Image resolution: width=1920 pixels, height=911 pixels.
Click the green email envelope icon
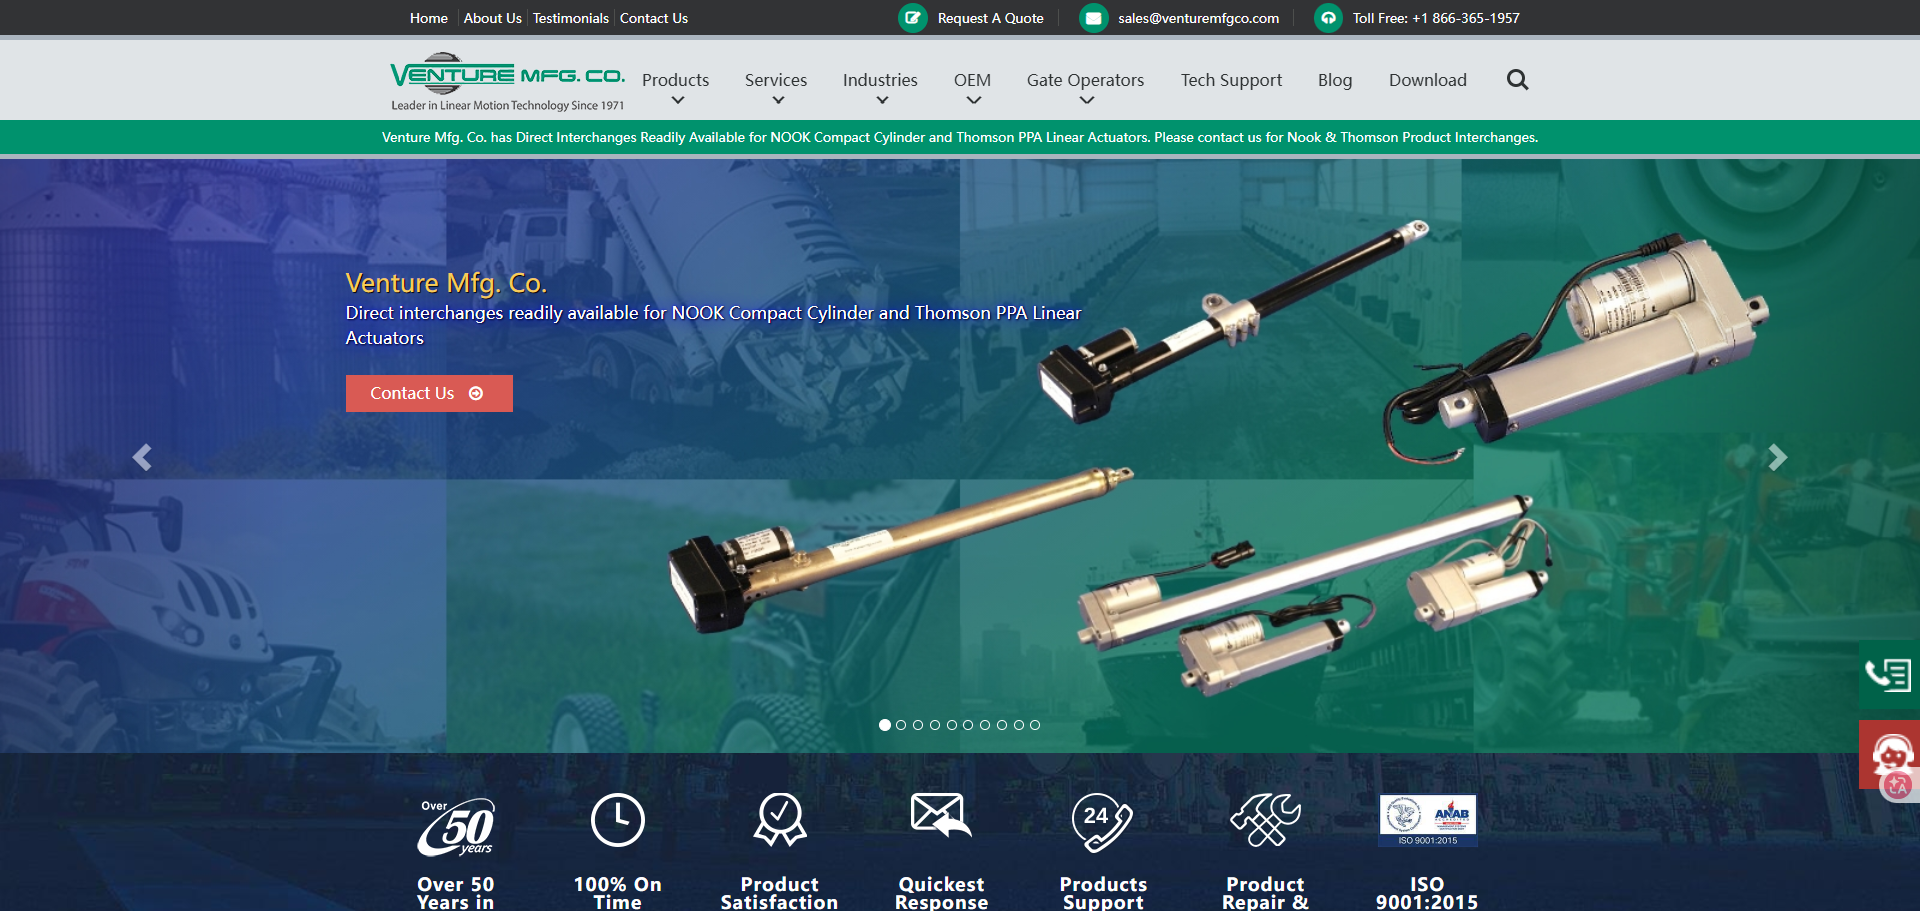coord(1093,18)
